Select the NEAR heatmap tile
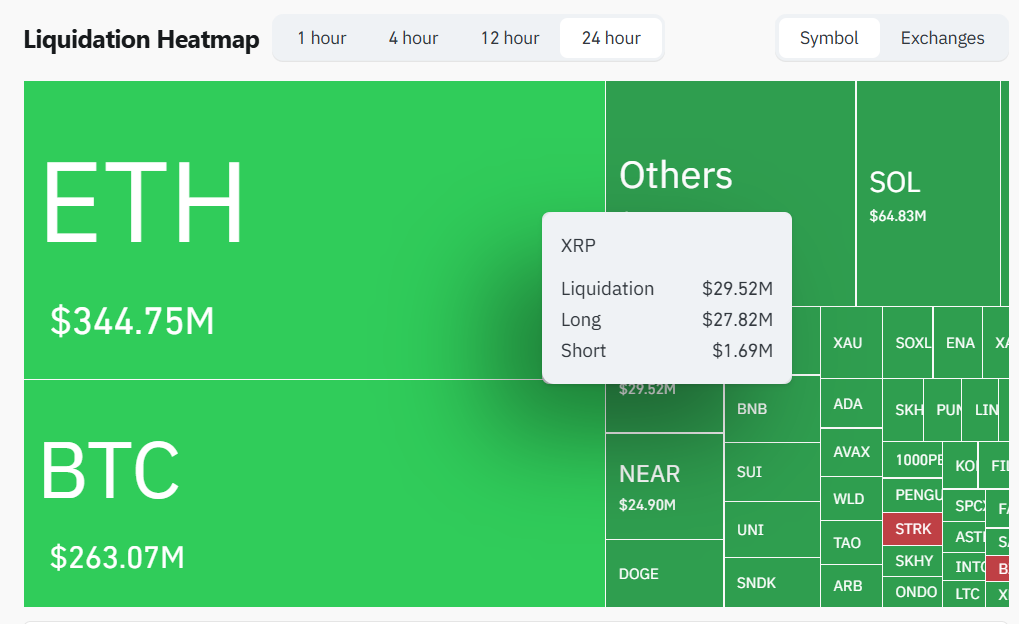The height and width of the screenshot is (624, 1019). click(x=664, y=486)
